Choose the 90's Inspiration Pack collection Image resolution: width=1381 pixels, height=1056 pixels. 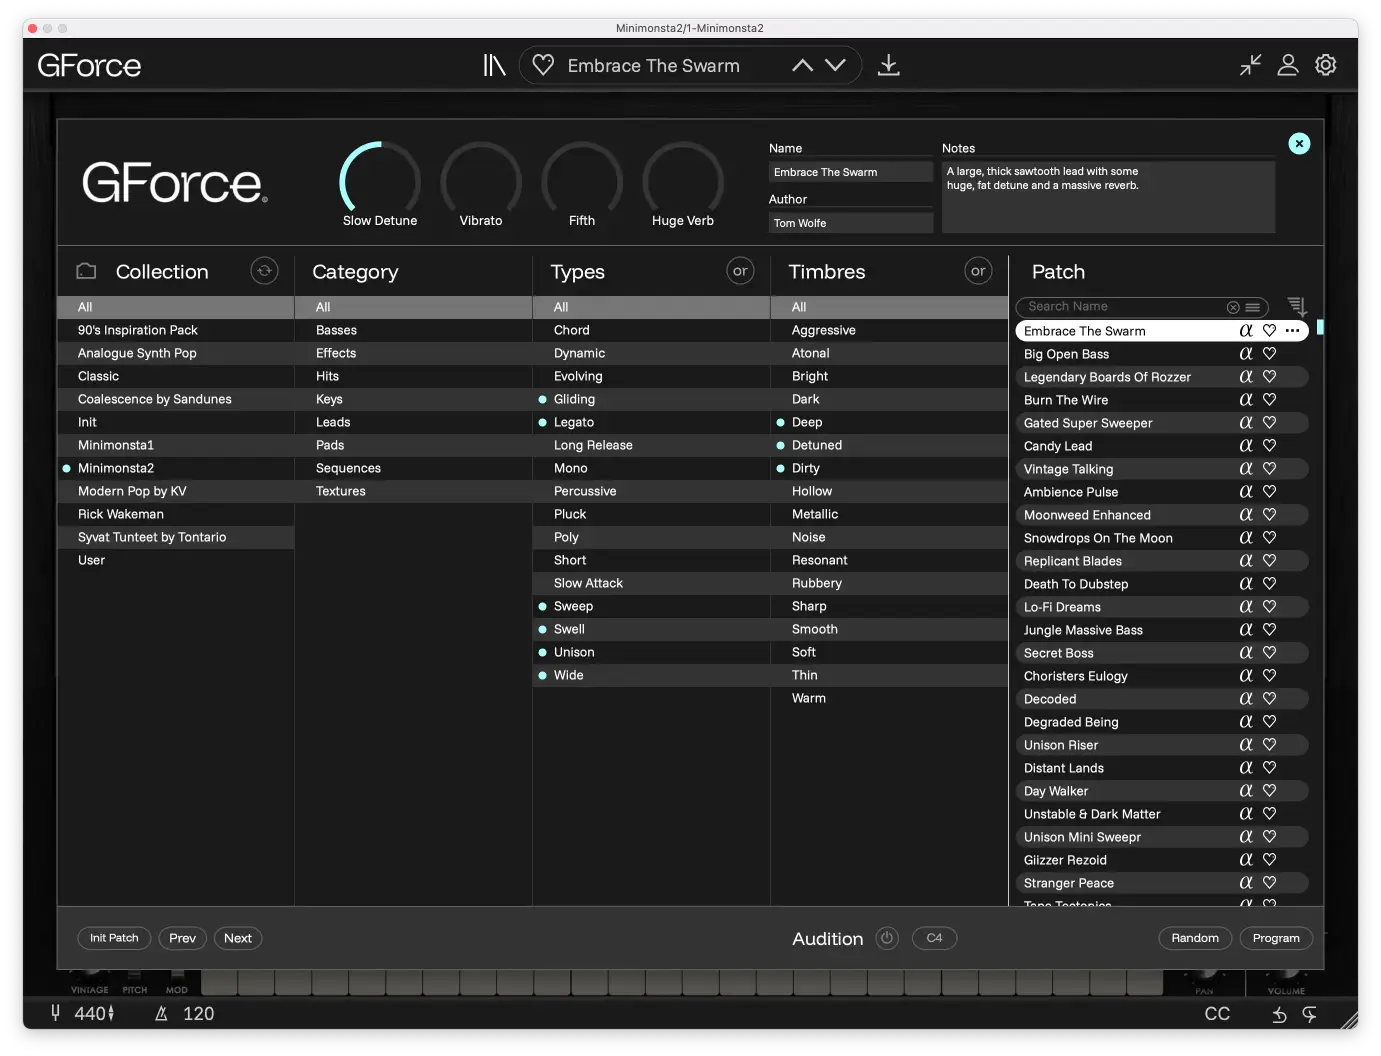pos(176,330)
